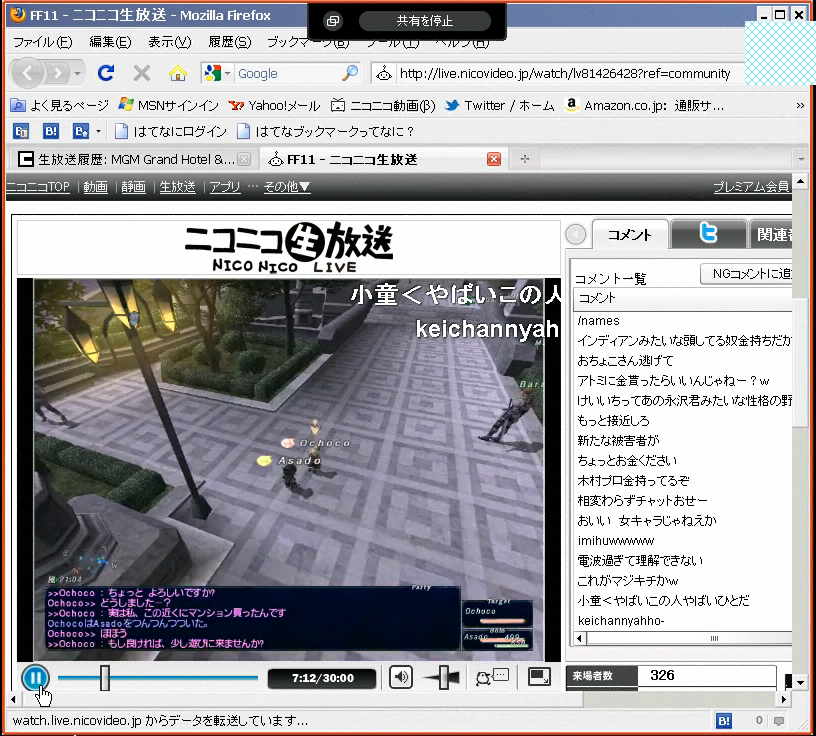The image size is (816, 736).
Task: Open the 静画 link in site navigation
Action: tap(133, 186)
